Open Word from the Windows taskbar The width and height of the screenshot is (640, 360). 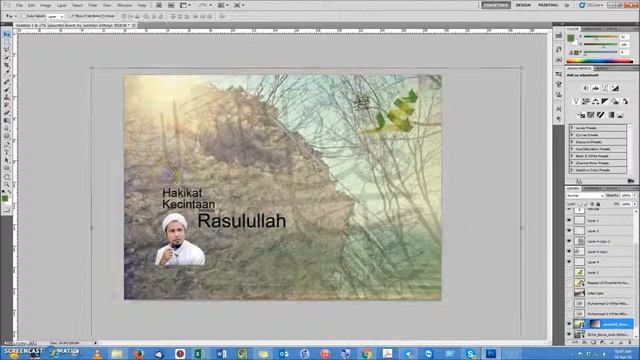(222, 353)
